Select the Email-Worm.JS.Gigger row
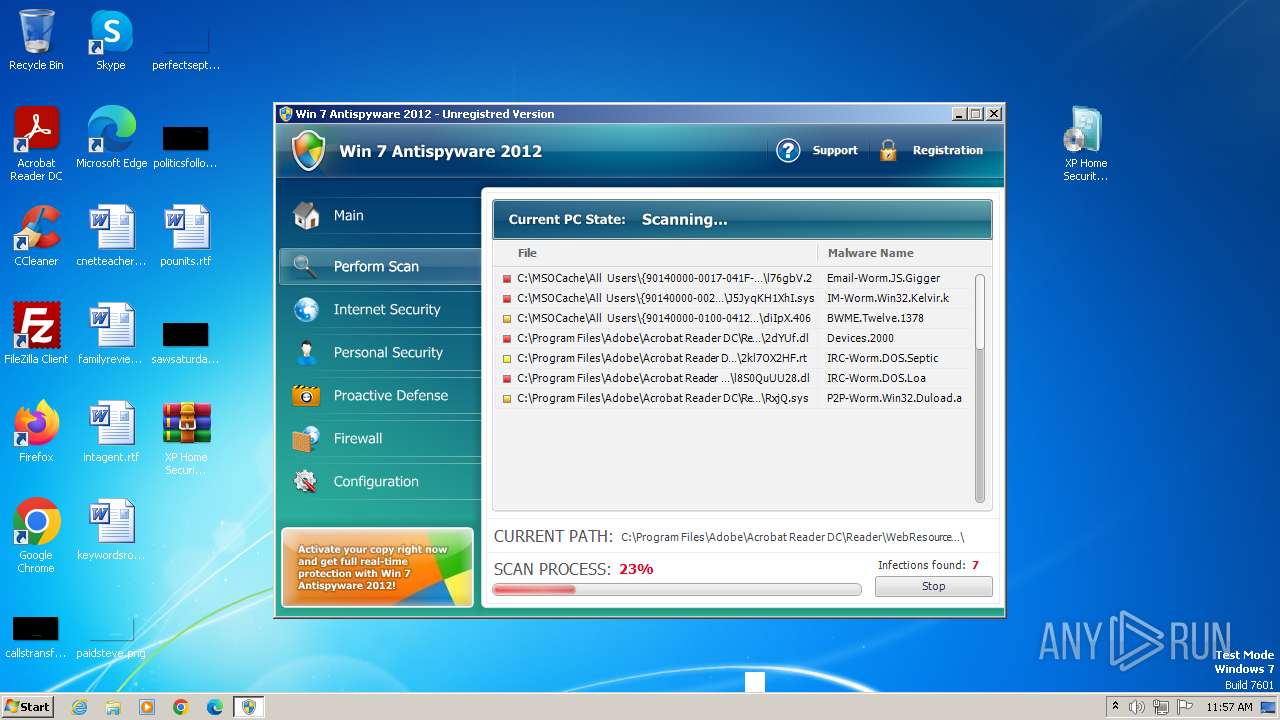This screenshot has width=1280, height=720. pyautogui.click(x=733, y=278)
